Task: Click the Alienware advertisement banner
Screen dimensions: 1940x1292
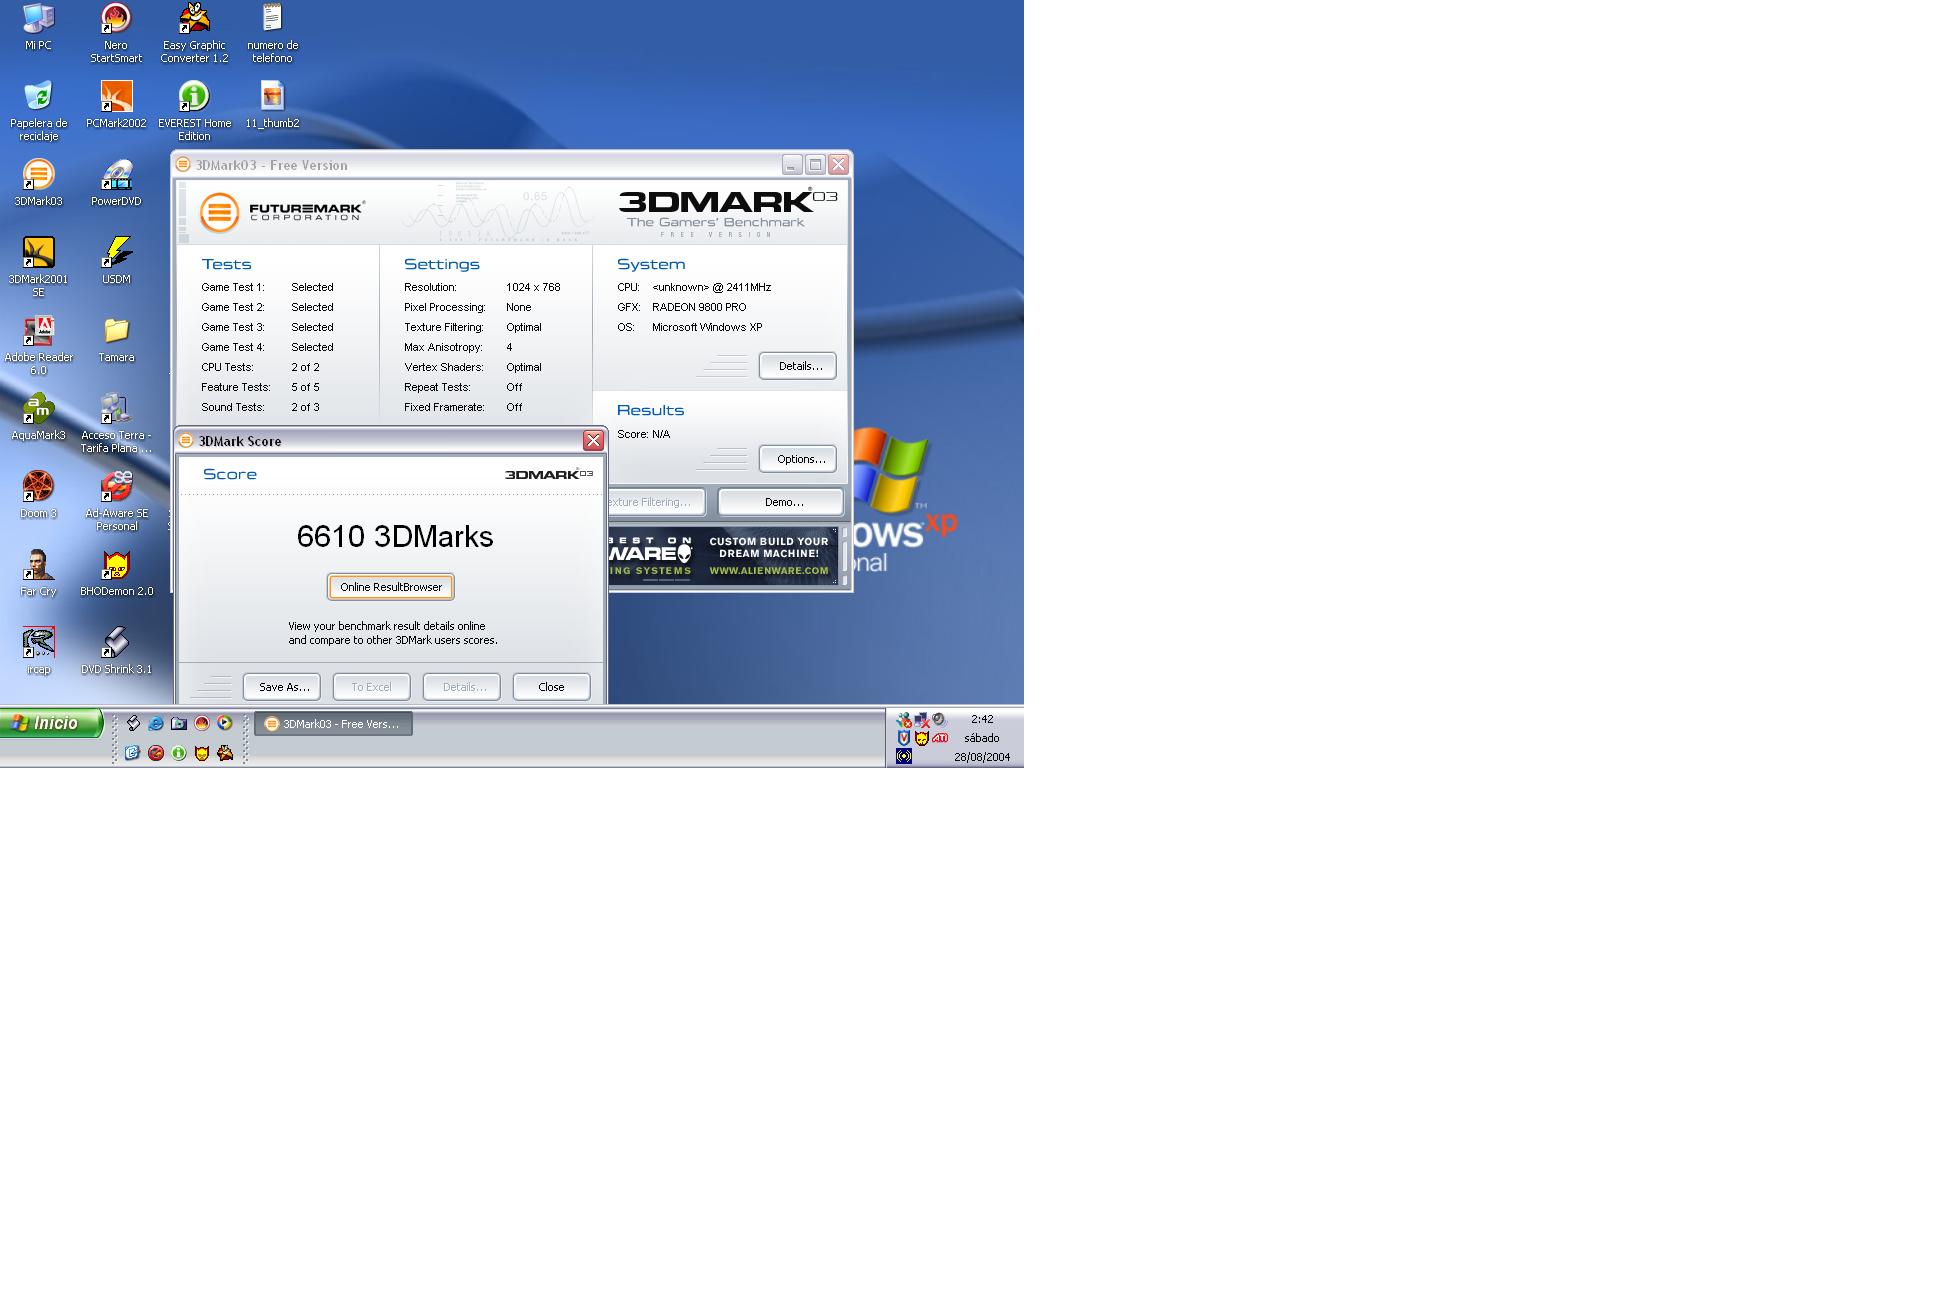Action: click(x=723, y=557)
